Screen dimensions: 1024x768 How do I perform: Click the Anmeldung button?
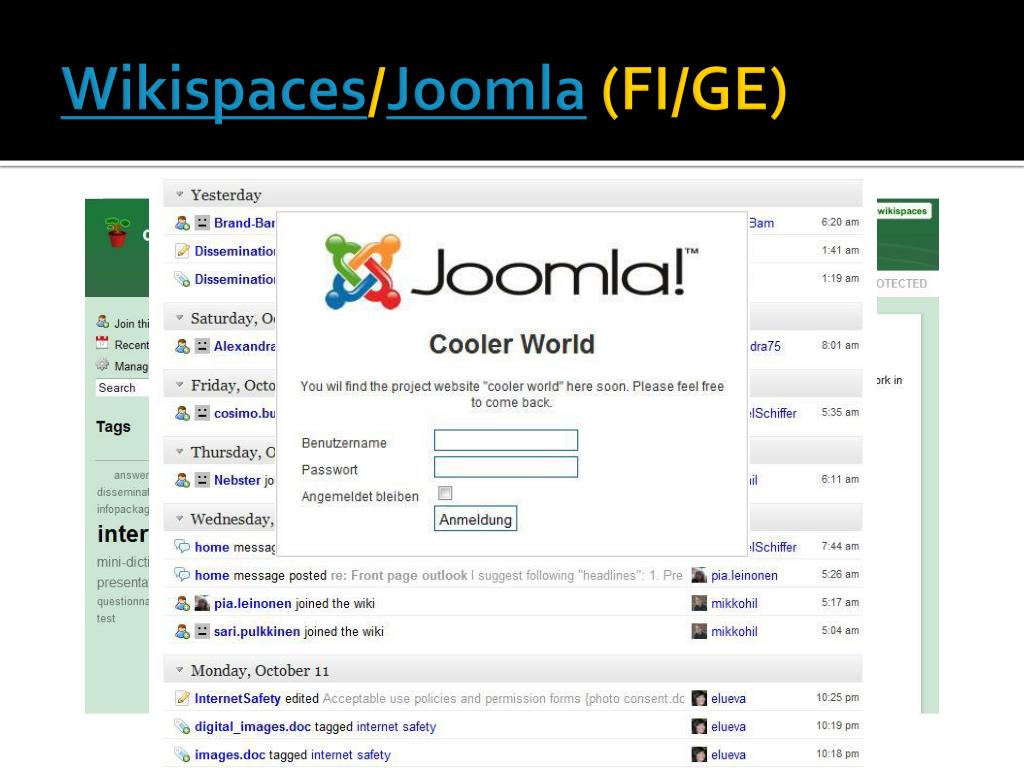(475, 519)
